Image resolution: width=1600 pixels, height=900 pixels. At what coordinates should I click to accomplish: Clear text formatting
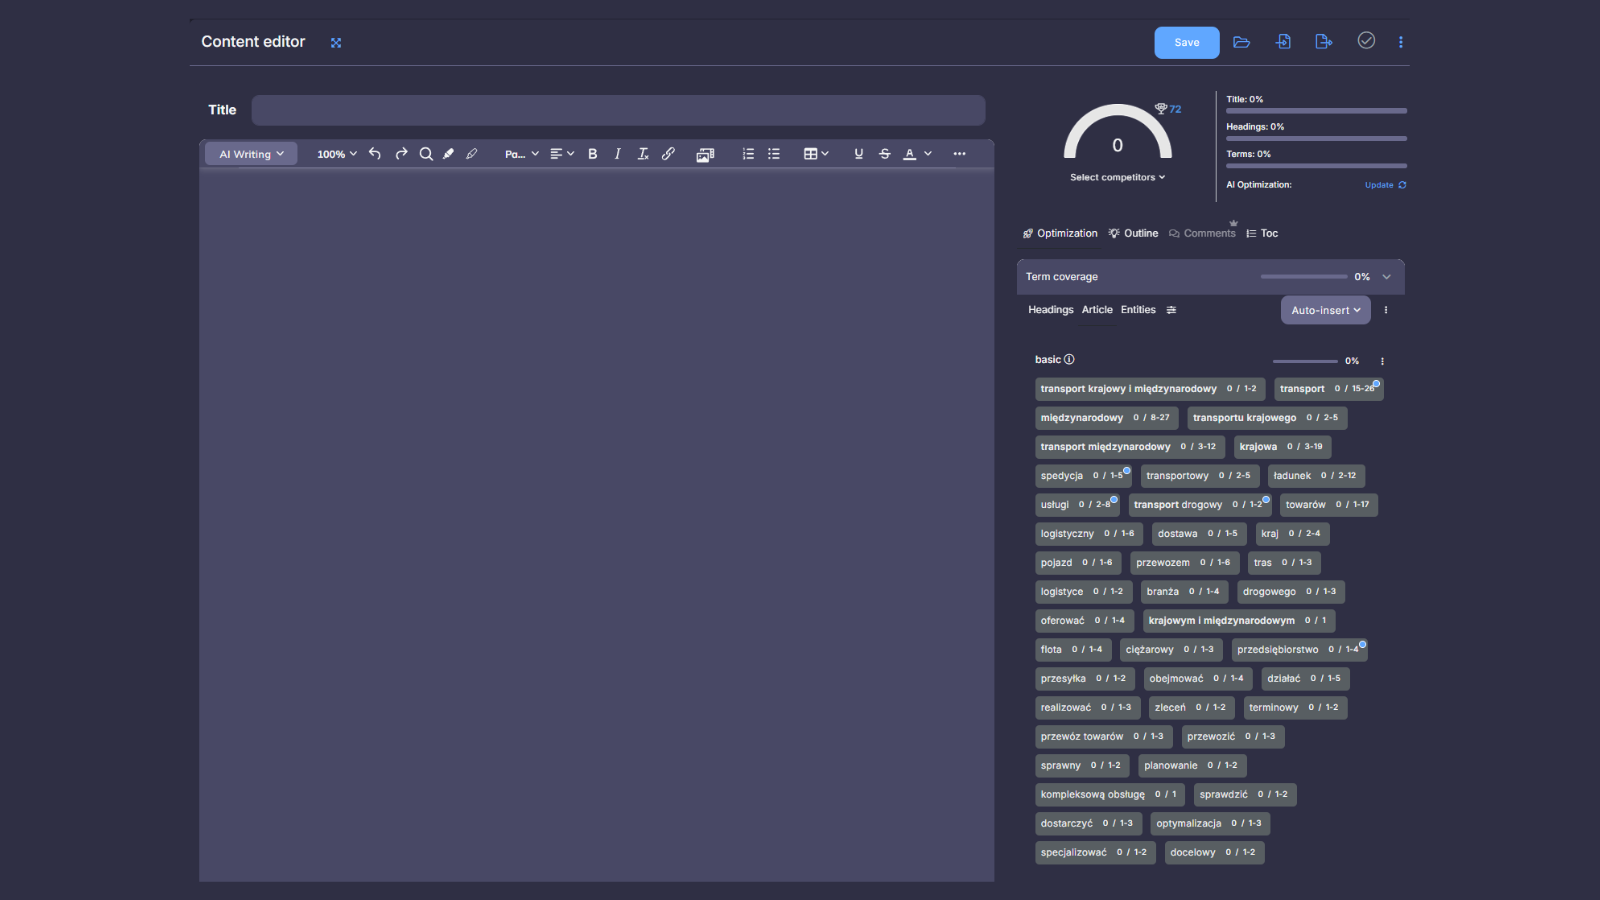click(x=643, y=154)
